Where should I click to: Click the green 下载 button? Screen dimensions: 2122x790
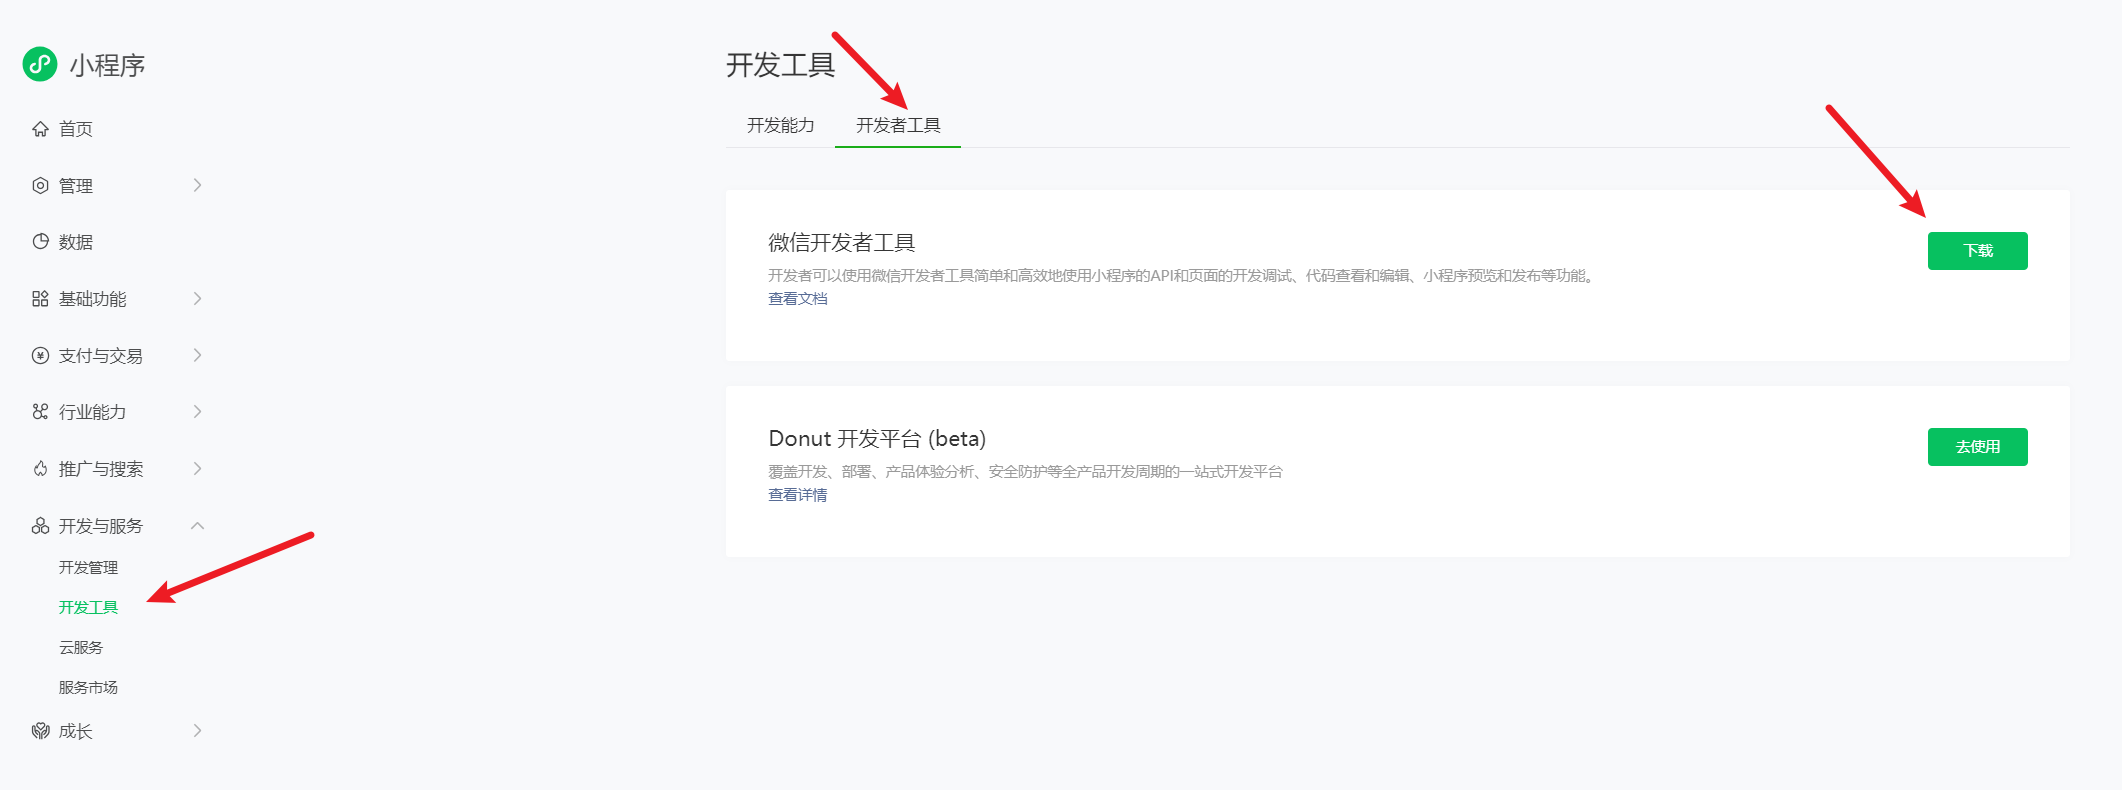click(x=1977, y=251)
